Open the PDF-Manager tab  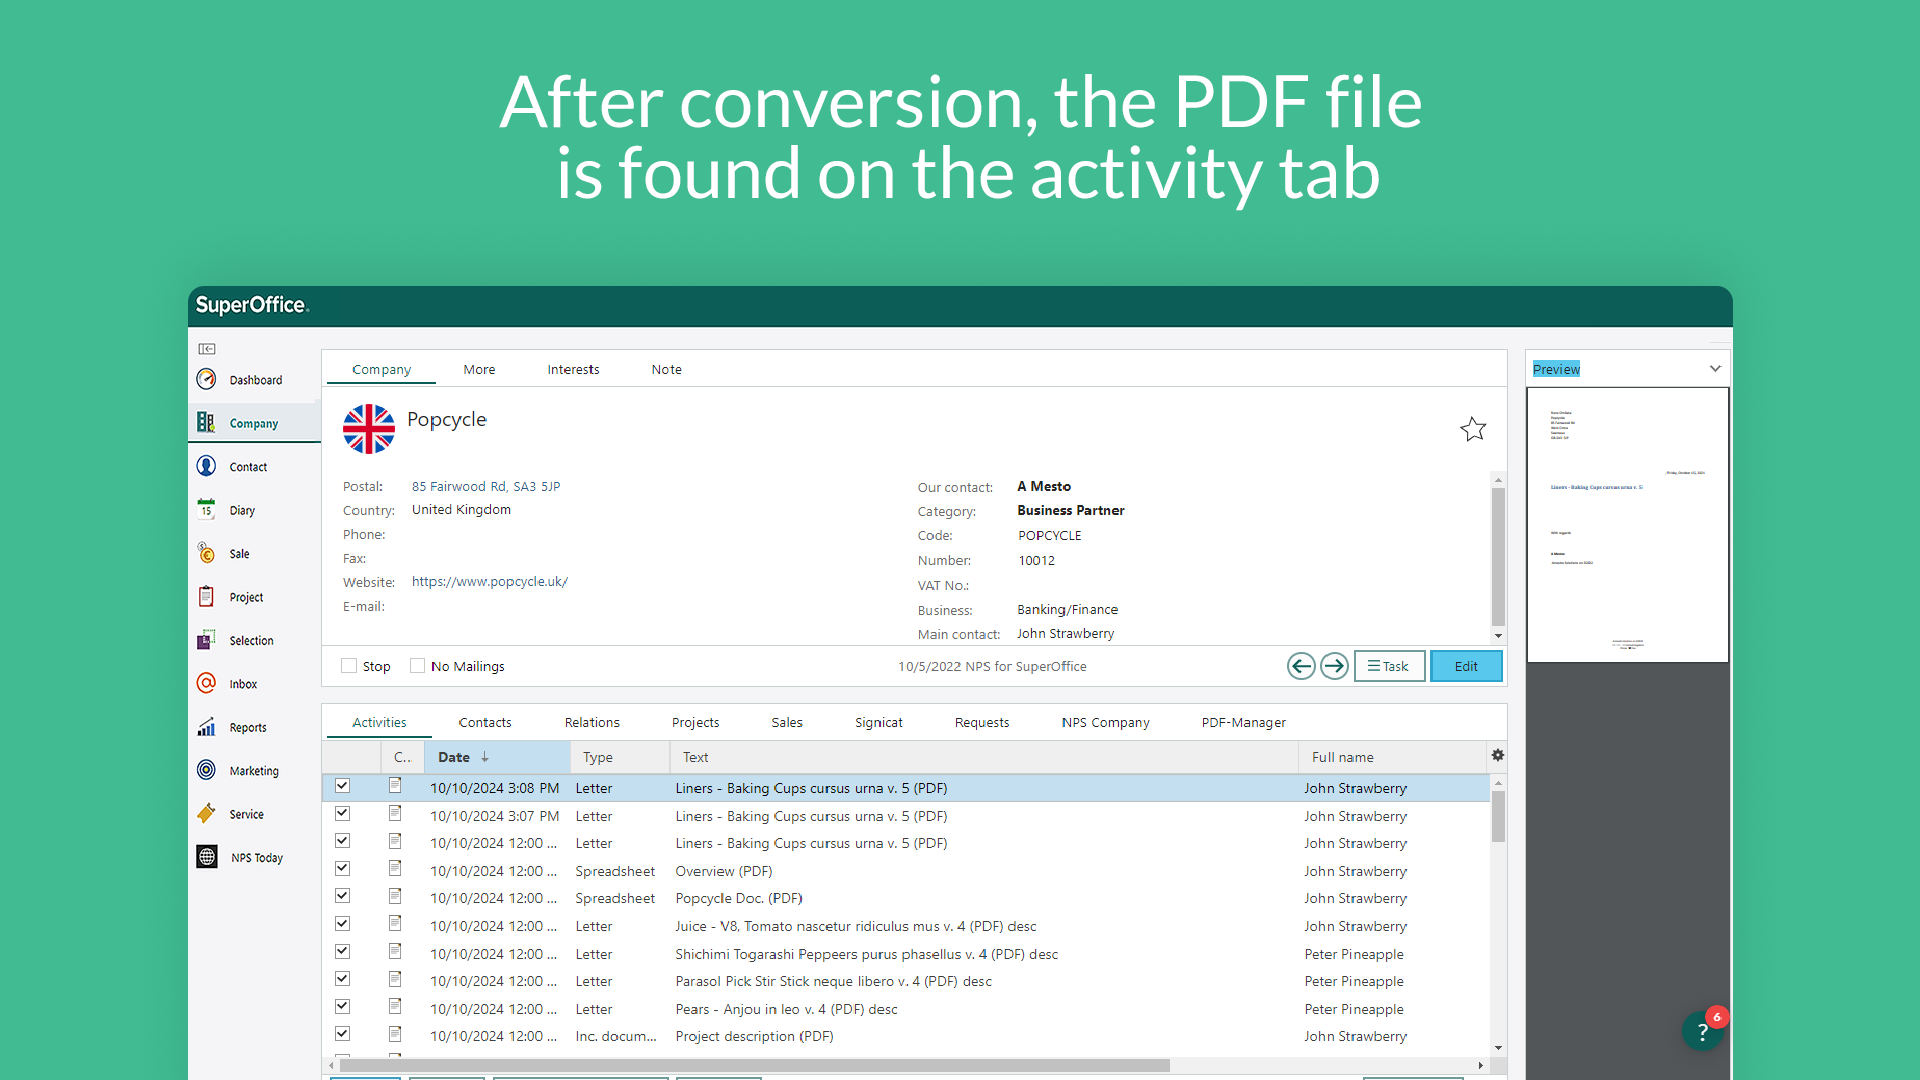tap(1243, 722)
